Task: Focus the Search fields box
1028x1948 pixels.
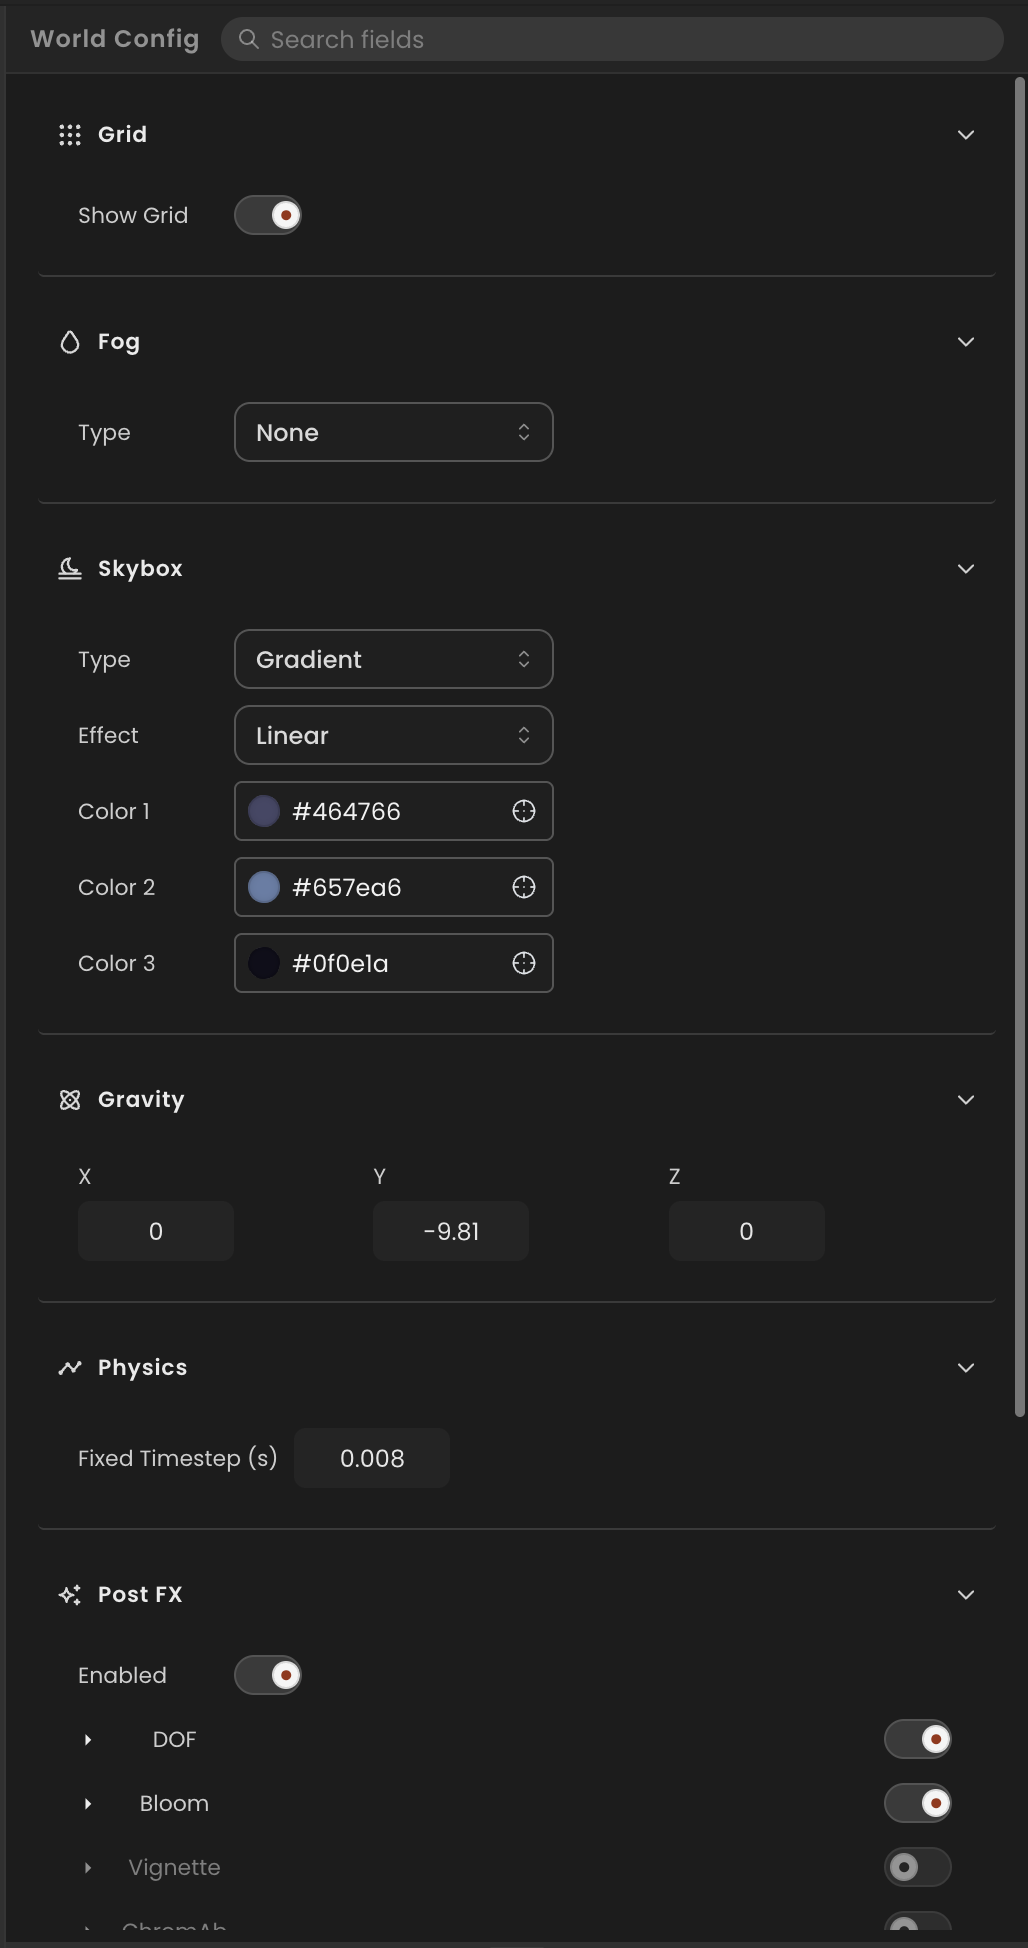Action: coord(612,39)
